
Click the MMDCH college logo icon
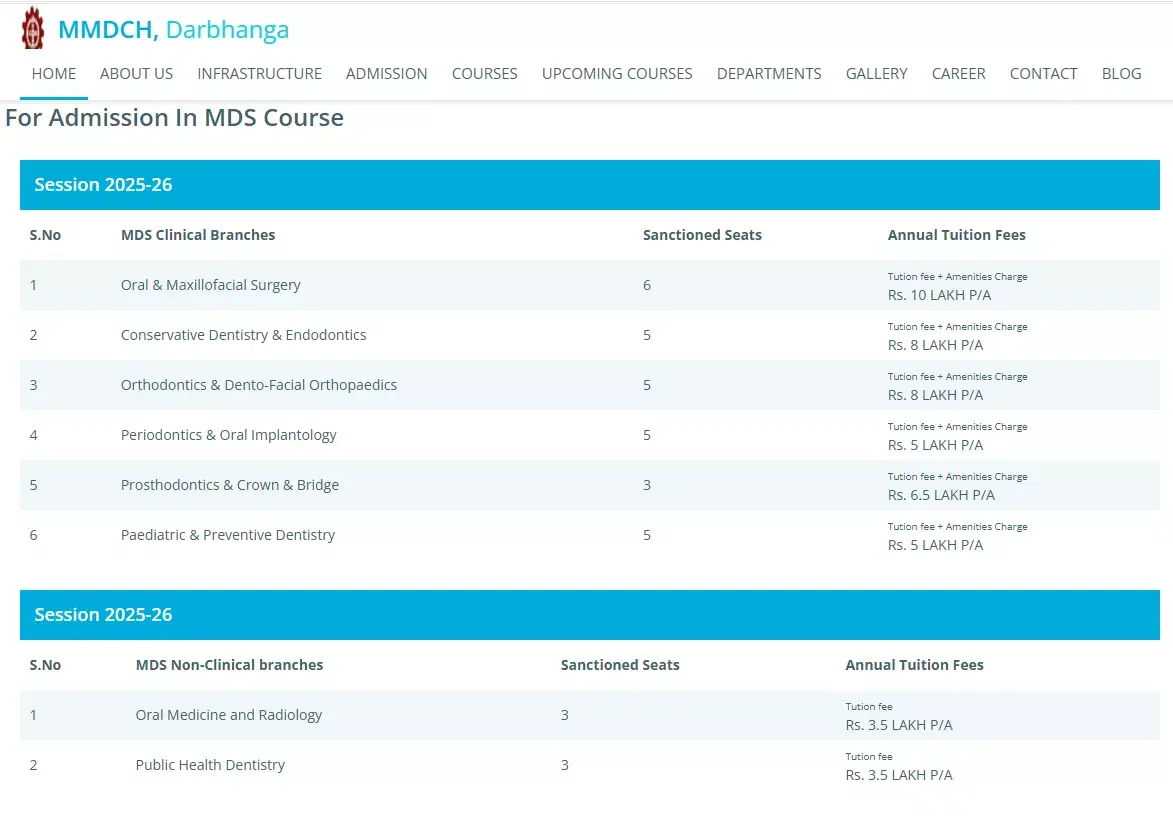[33, 29]
